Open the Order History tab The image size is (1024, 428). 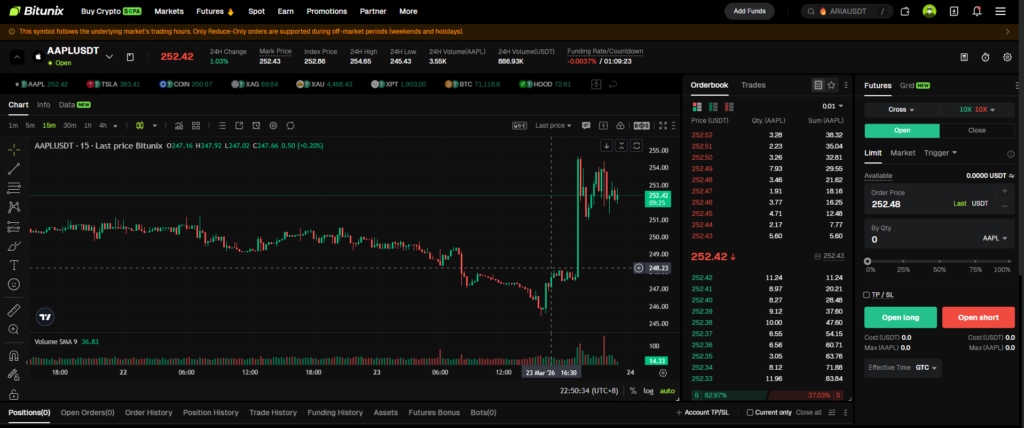[x=148, y=412]
